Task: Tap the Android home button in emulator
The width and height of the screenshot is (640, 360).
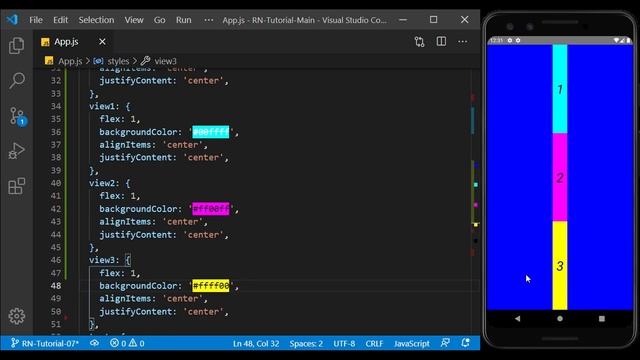Action: [560, 318]
